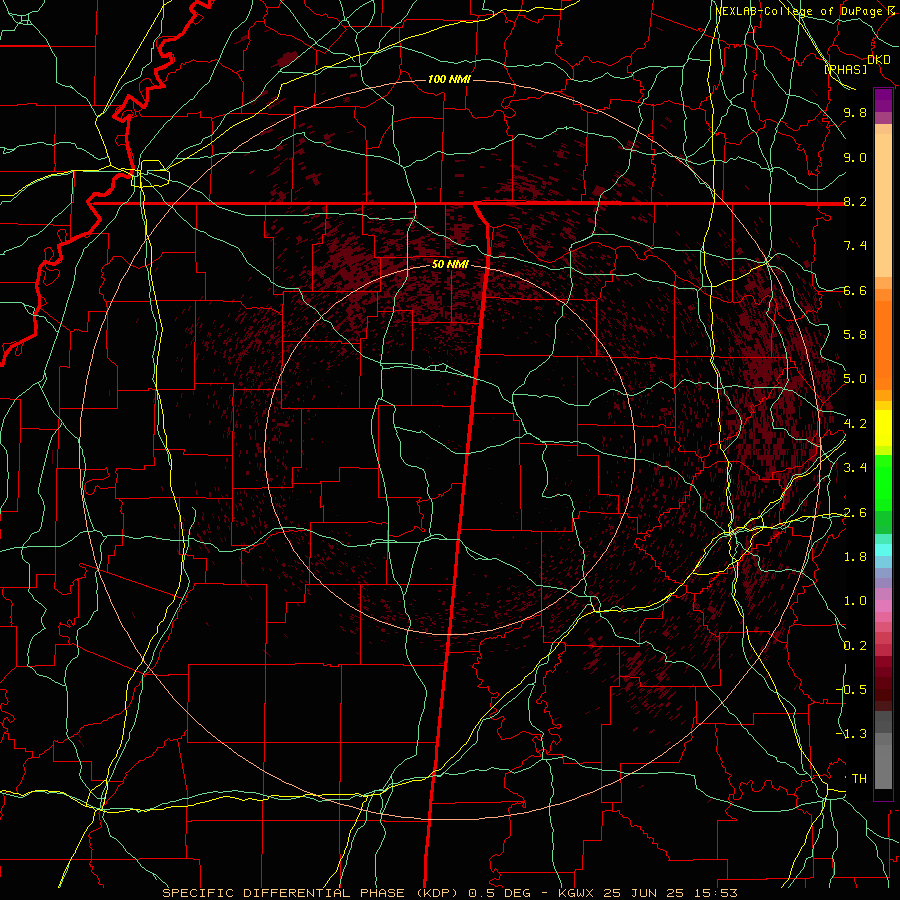Click the 6.6 value on the color scale
The width and height of the screenshot is (900, 900).
click(x=855, y=290)
